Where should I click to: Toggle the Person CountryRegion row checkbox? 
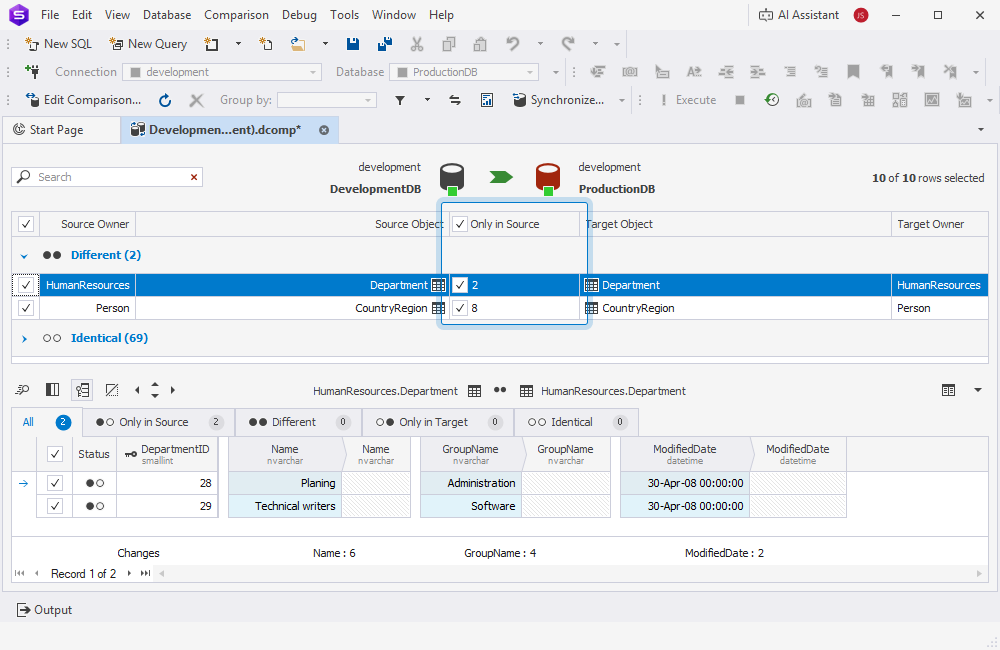click(x=26, y=308)
